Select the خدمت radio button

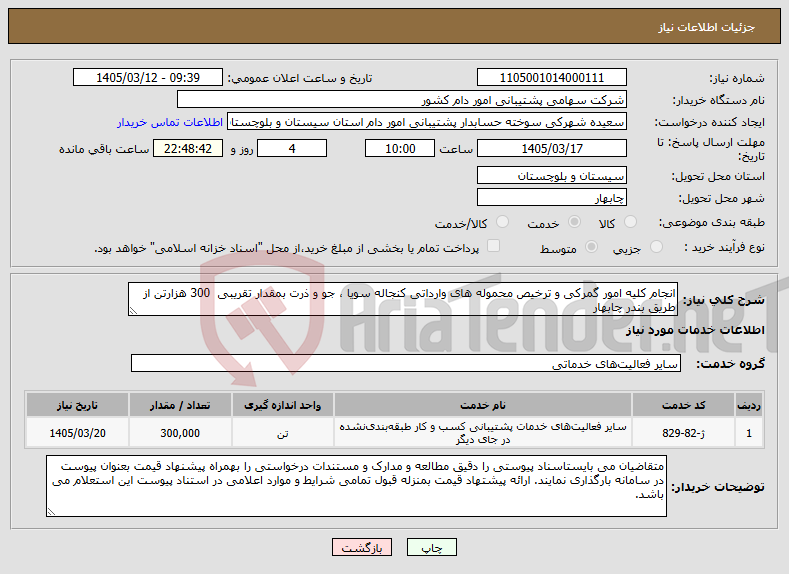pyautogui.click(x=574, y=222)
